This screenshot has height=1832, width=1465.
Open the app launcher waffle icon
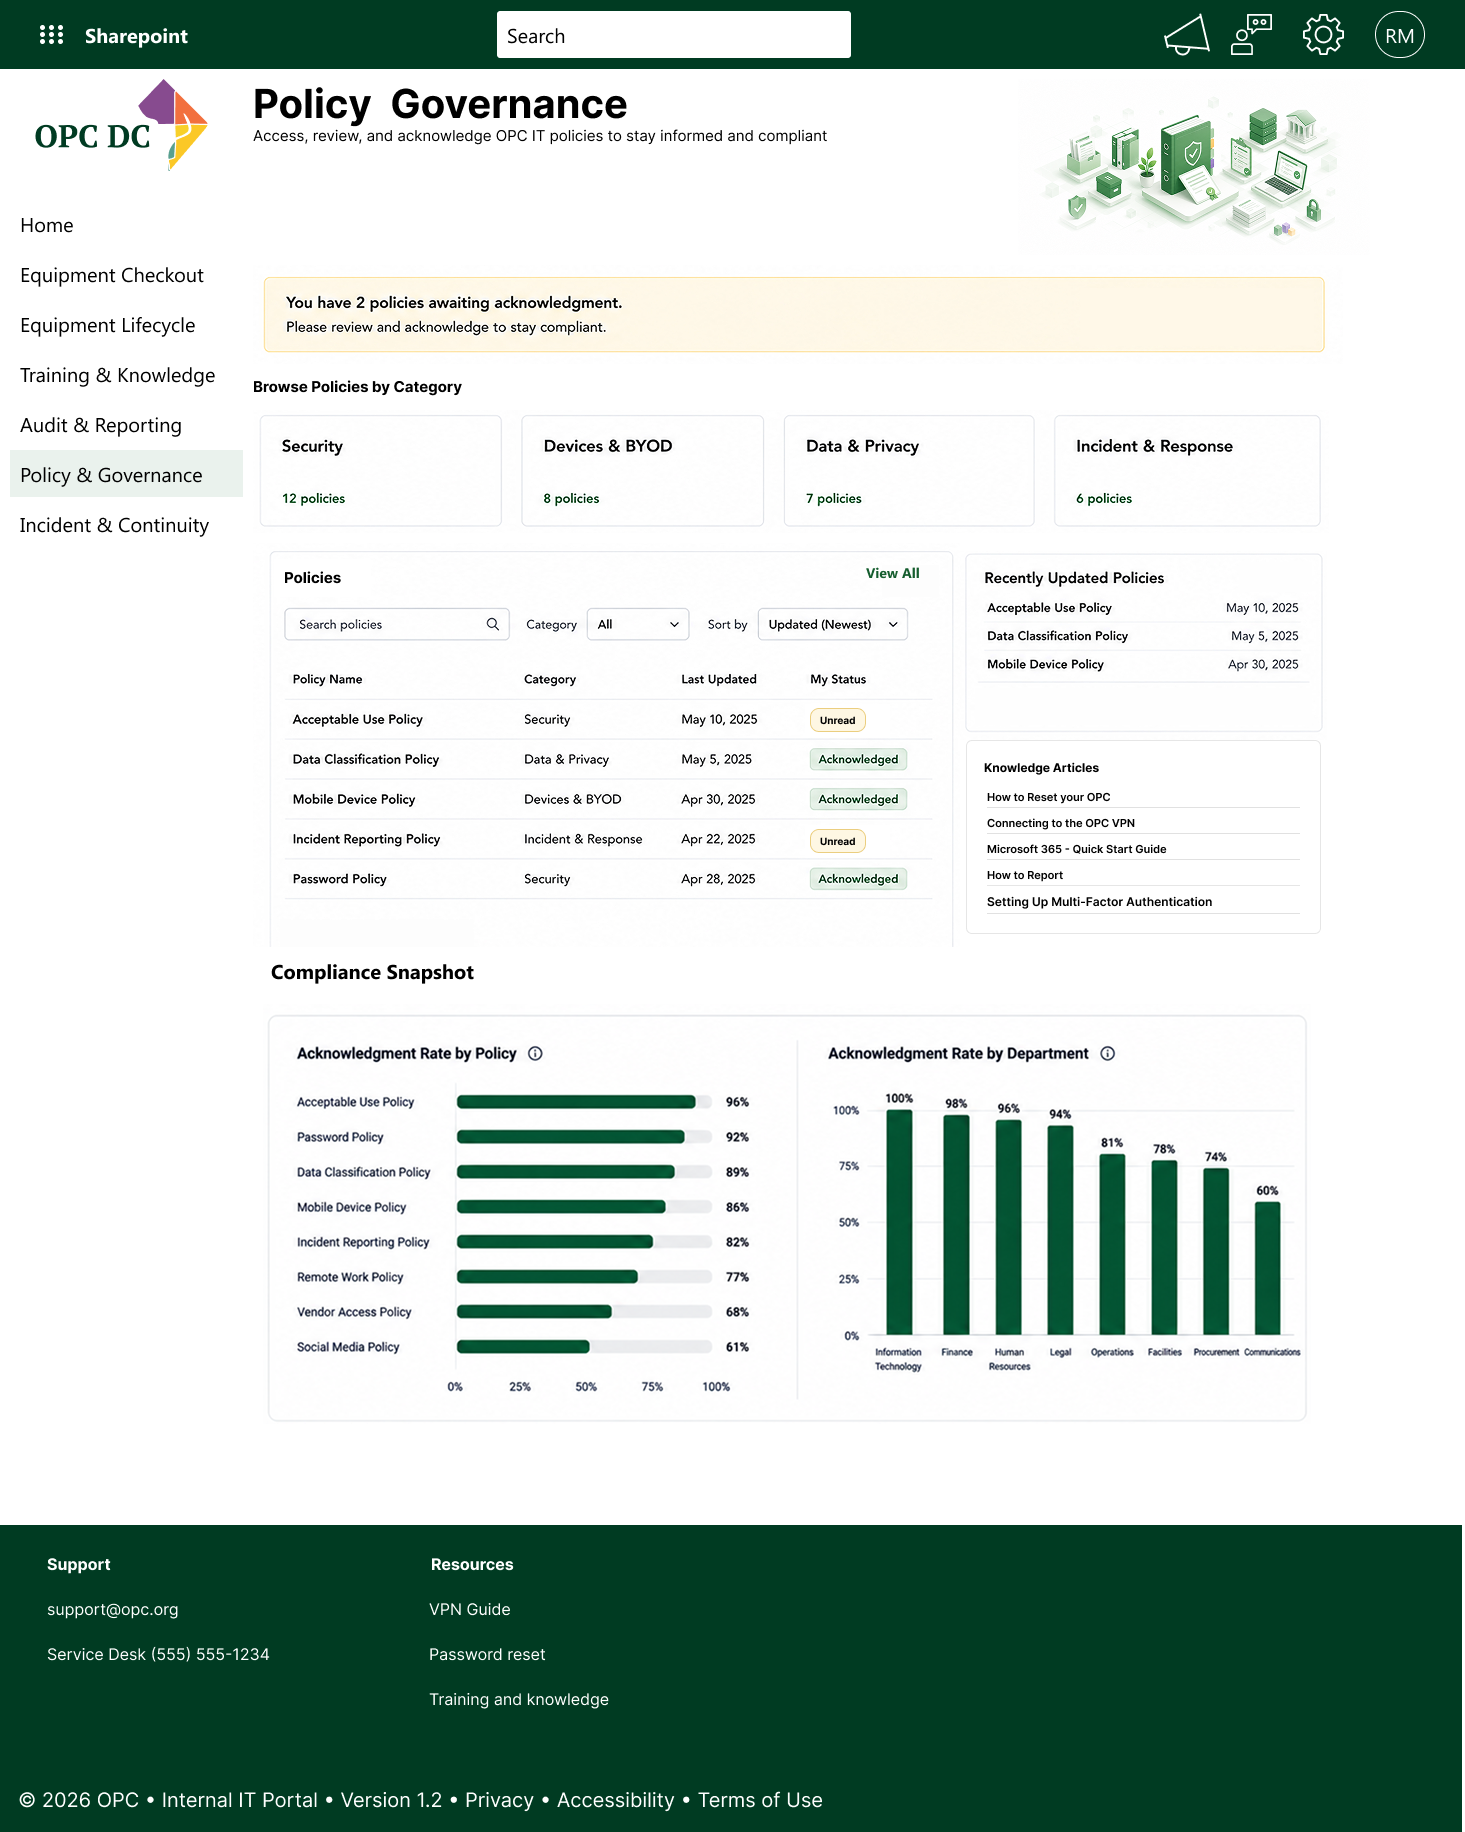pos(51,35)
